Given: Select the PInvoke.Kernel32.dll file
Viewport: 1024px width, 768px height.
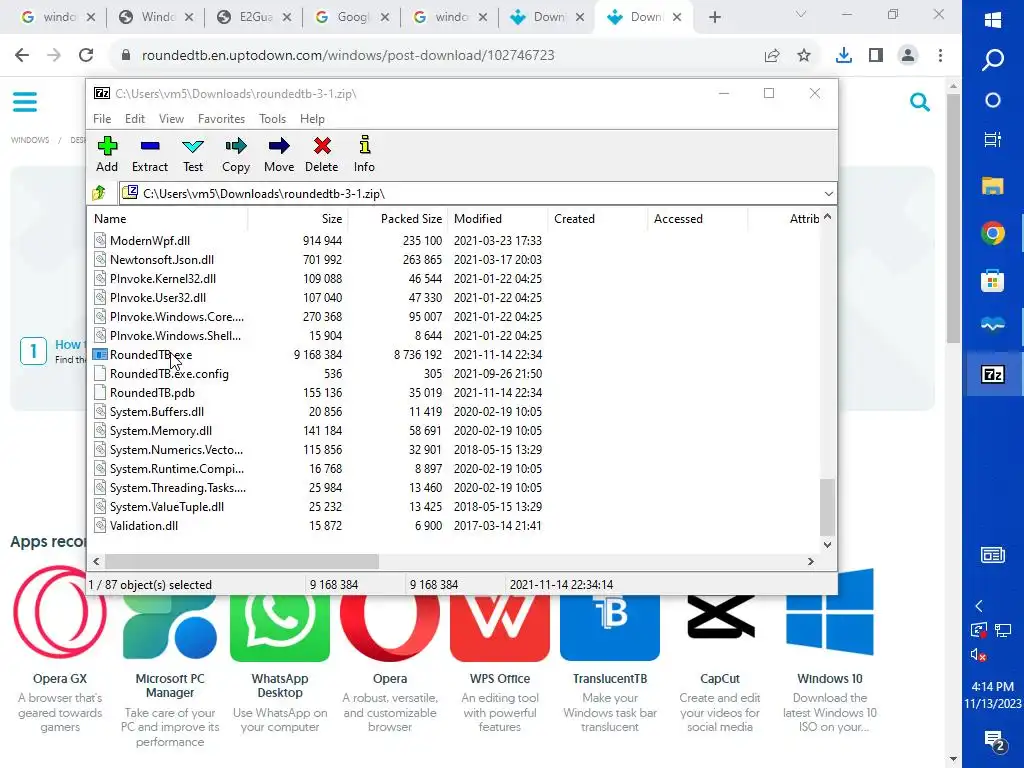Looking at the screenshot, I should pos(163,279).
